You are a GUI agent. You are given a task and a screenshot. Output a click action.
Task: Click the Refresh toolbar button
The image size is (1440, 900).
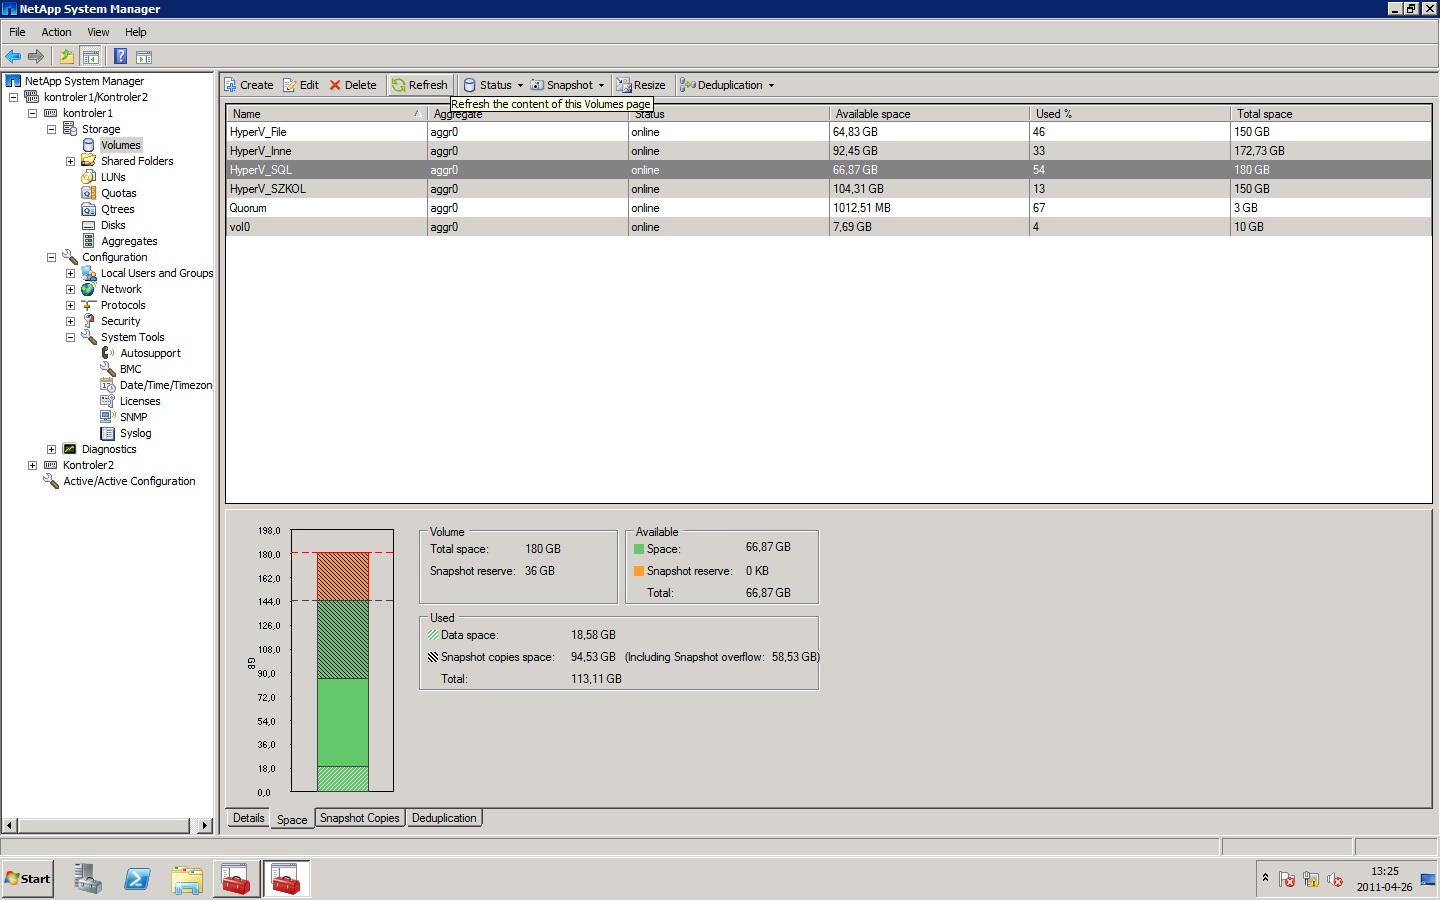[420, 85]
